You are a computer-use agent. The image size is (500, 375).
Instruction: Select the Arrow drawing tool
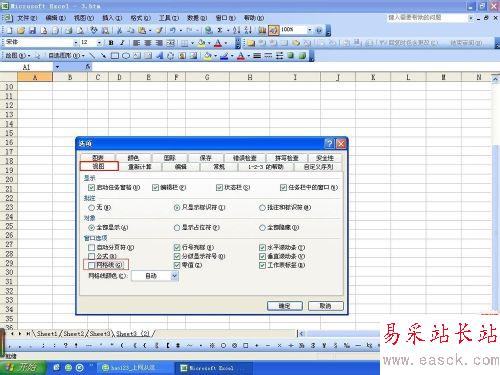point(103,56)
